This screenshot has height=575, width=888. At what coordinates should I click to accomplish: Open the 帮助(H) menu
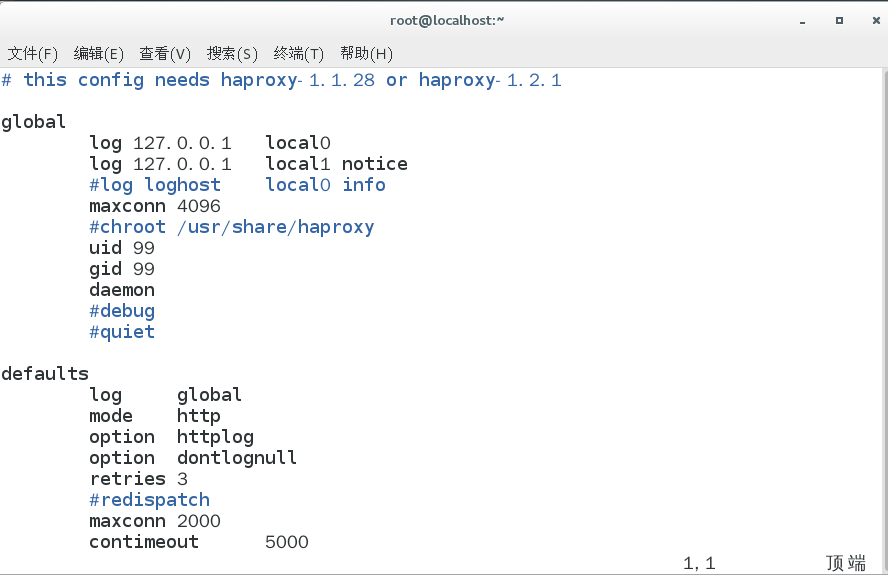click(x=366, y=54)
